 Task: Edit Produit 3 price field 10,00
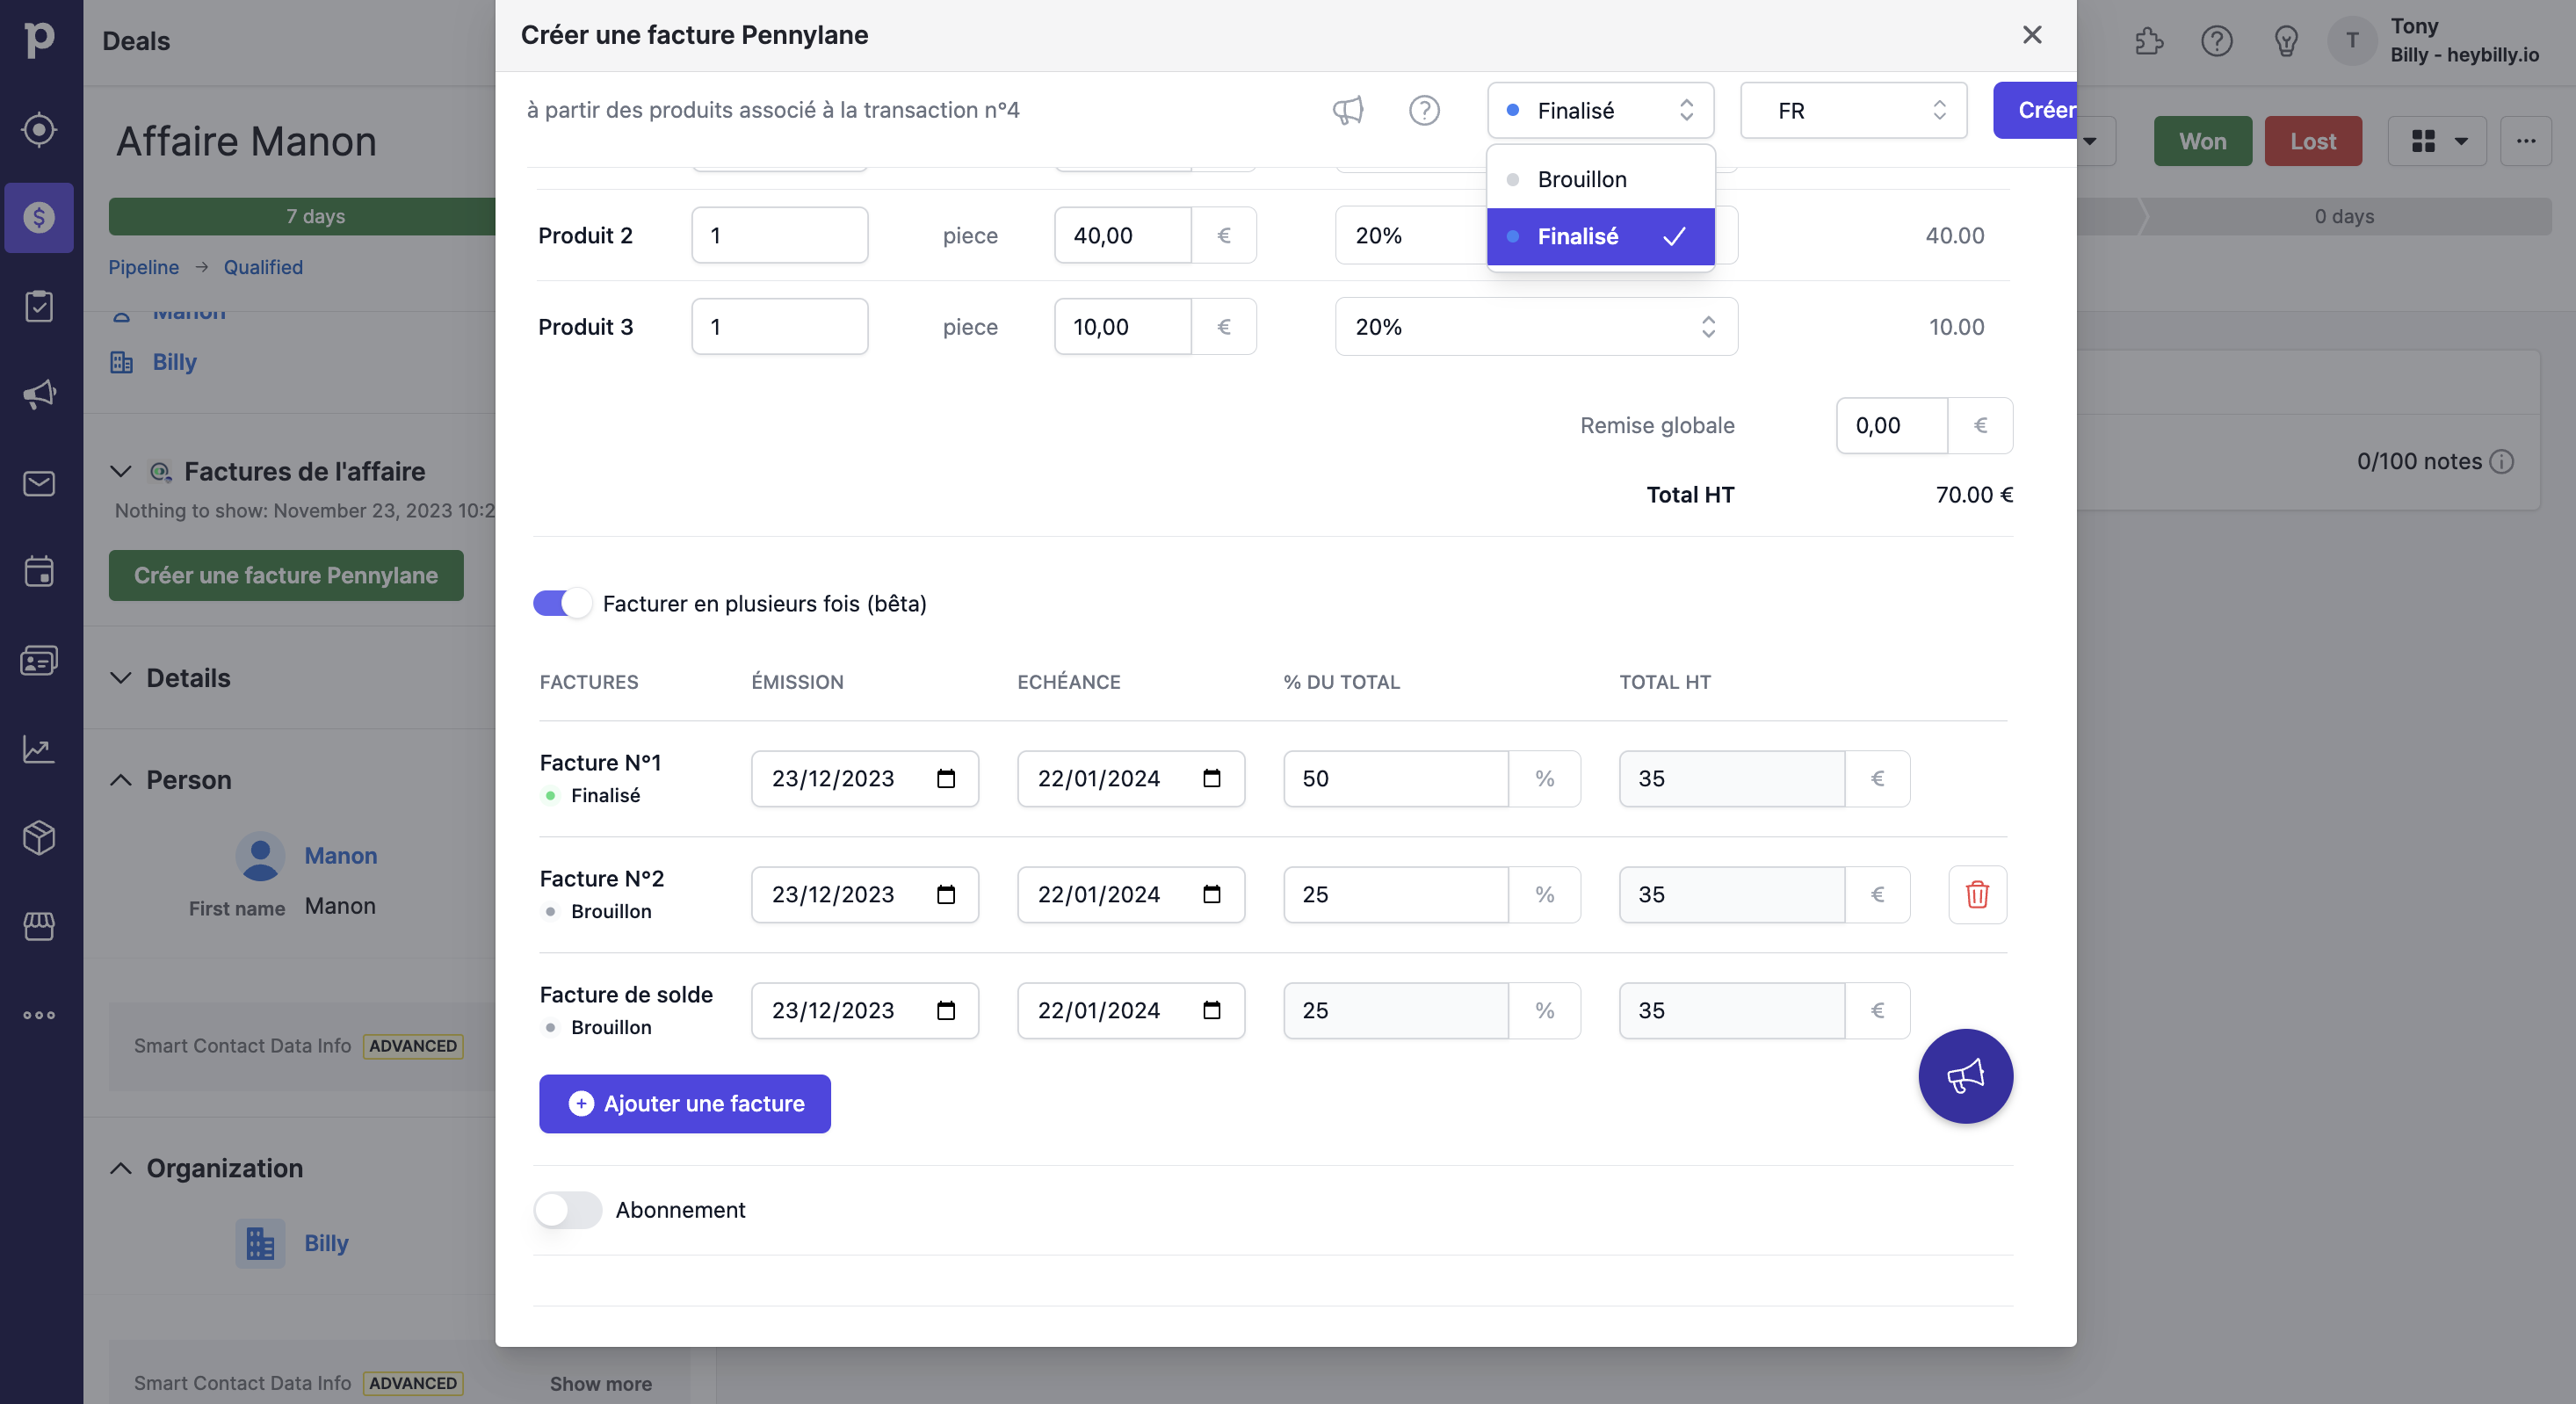click(x=1122, y=326)
